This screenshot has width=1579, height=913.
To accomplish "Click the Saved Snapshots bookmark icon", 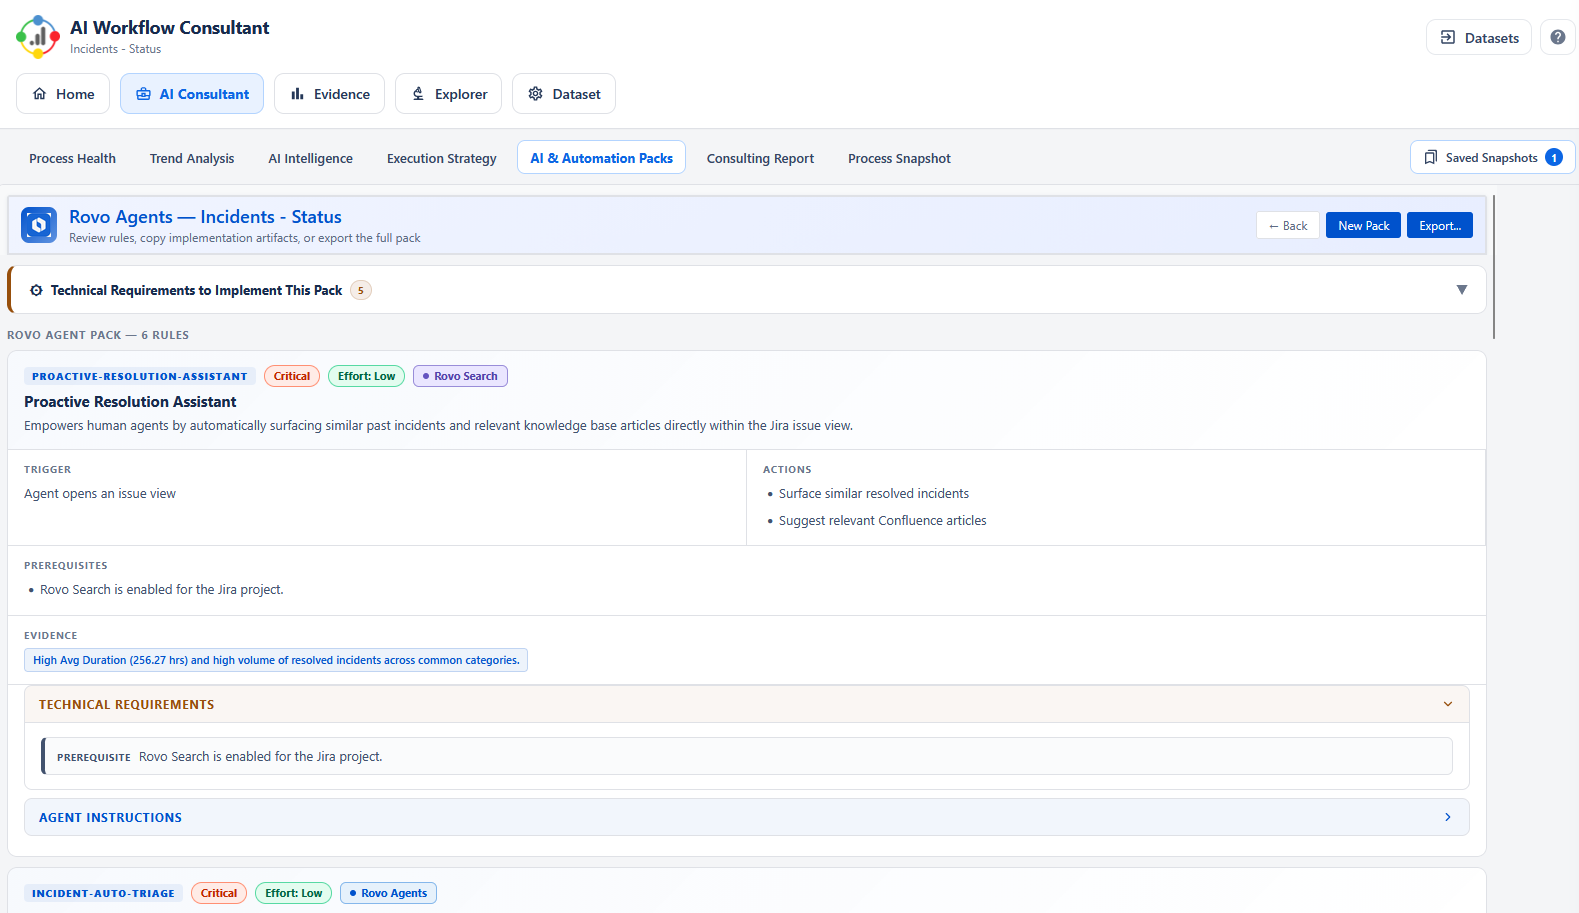I will point(1430,157).
